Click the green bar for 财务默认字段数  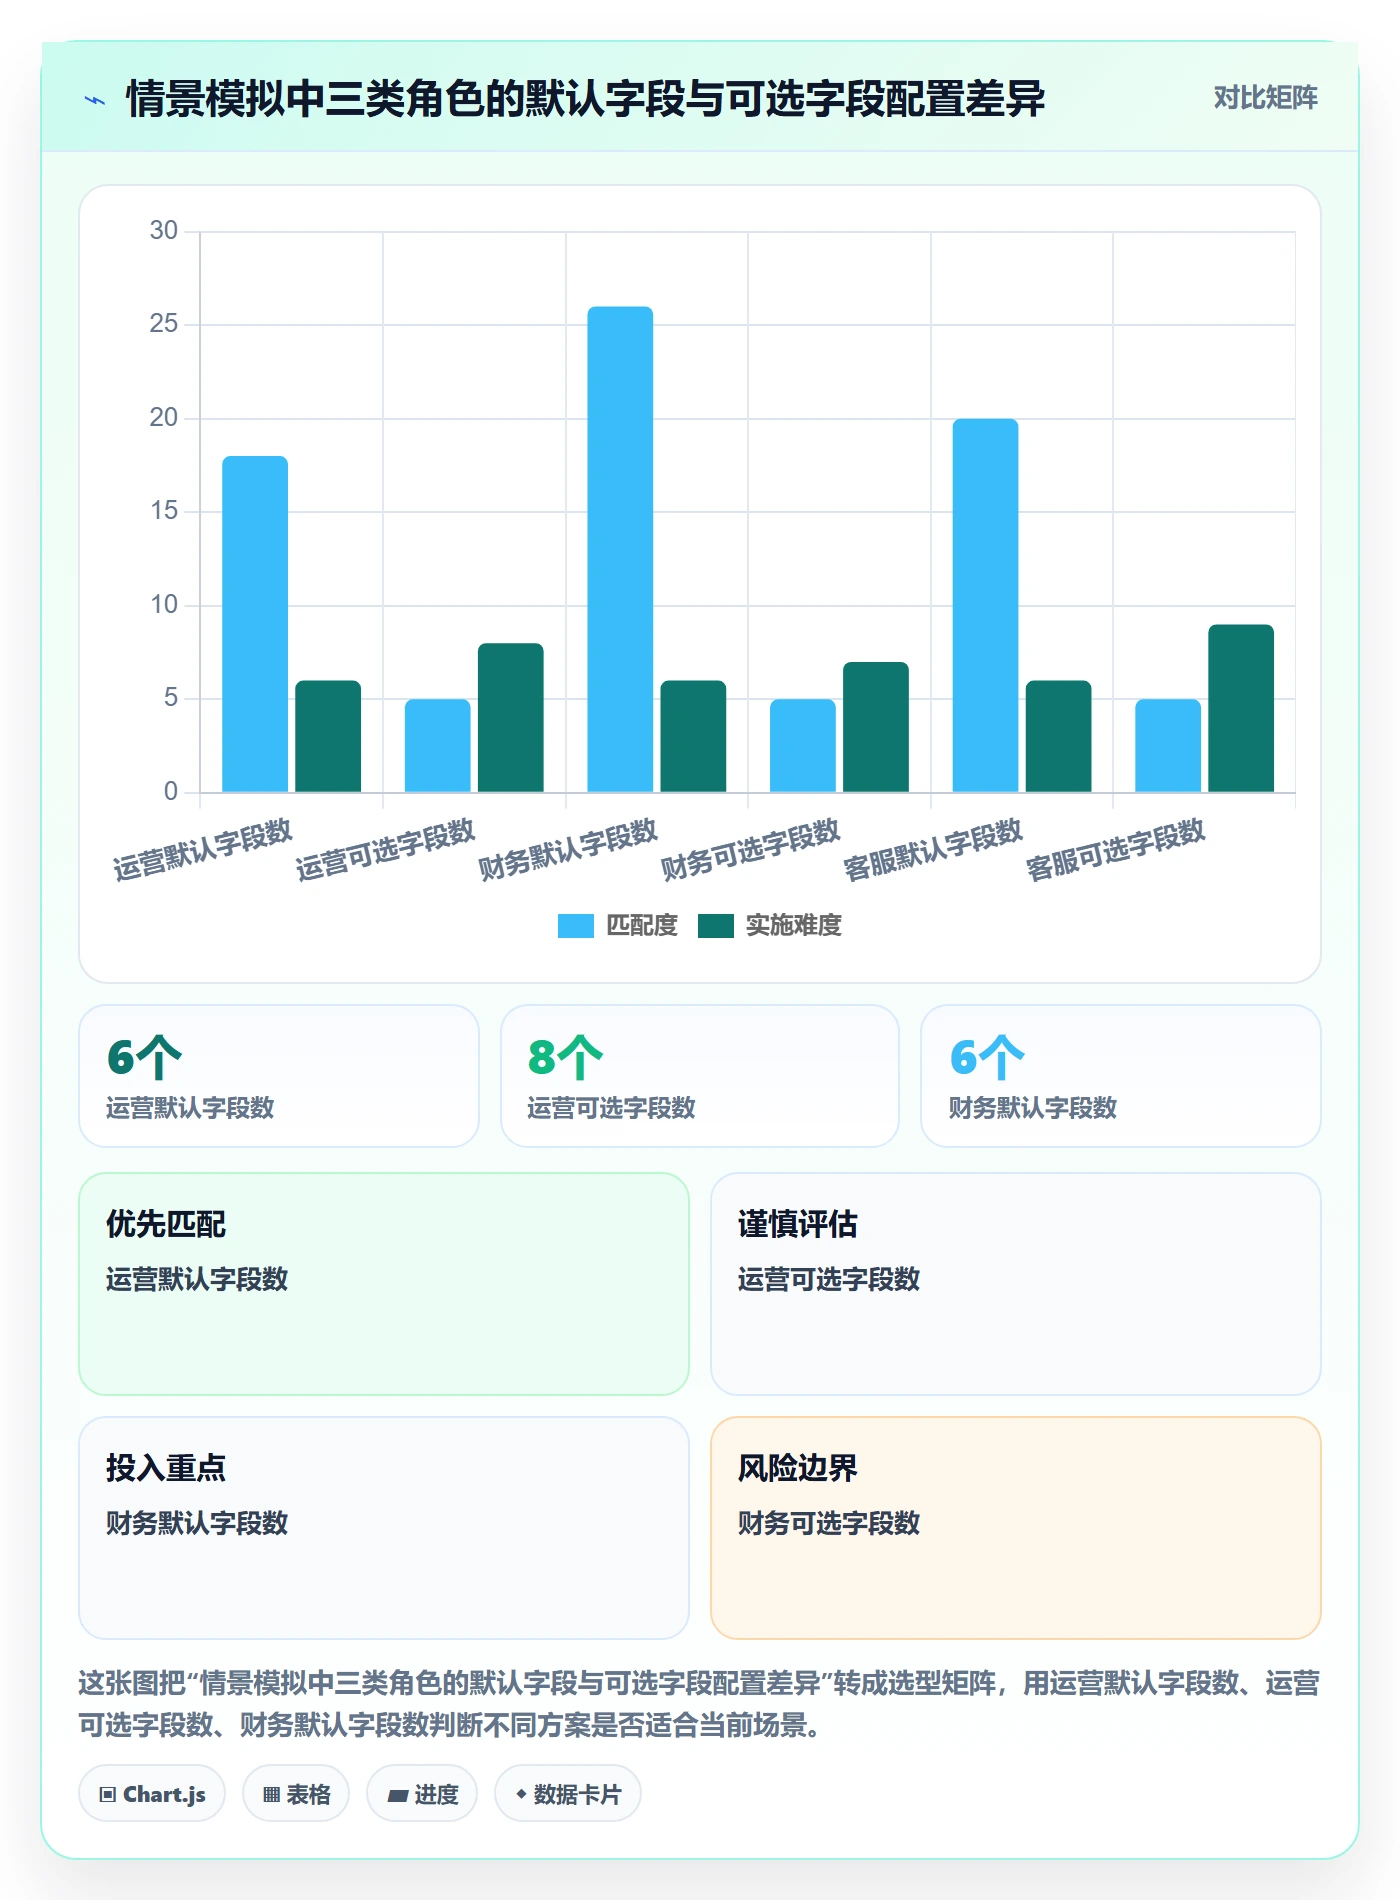[693, 736]
